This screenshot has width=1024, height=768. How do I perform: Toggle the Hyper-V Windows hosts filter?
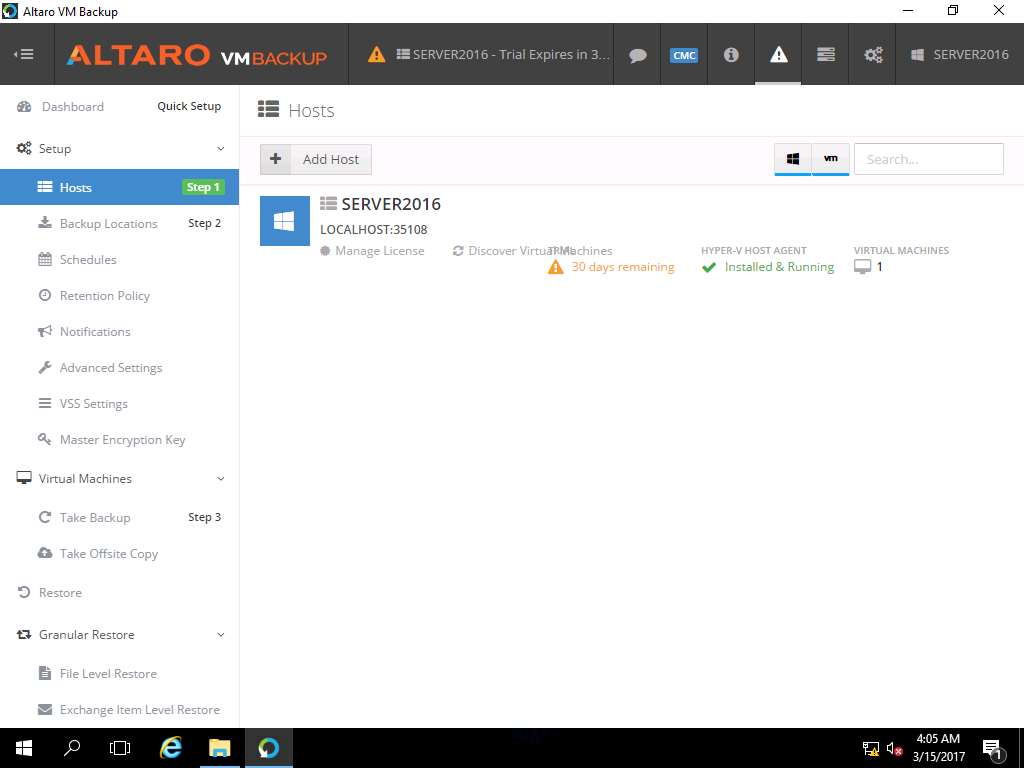[x=793, y=159]
